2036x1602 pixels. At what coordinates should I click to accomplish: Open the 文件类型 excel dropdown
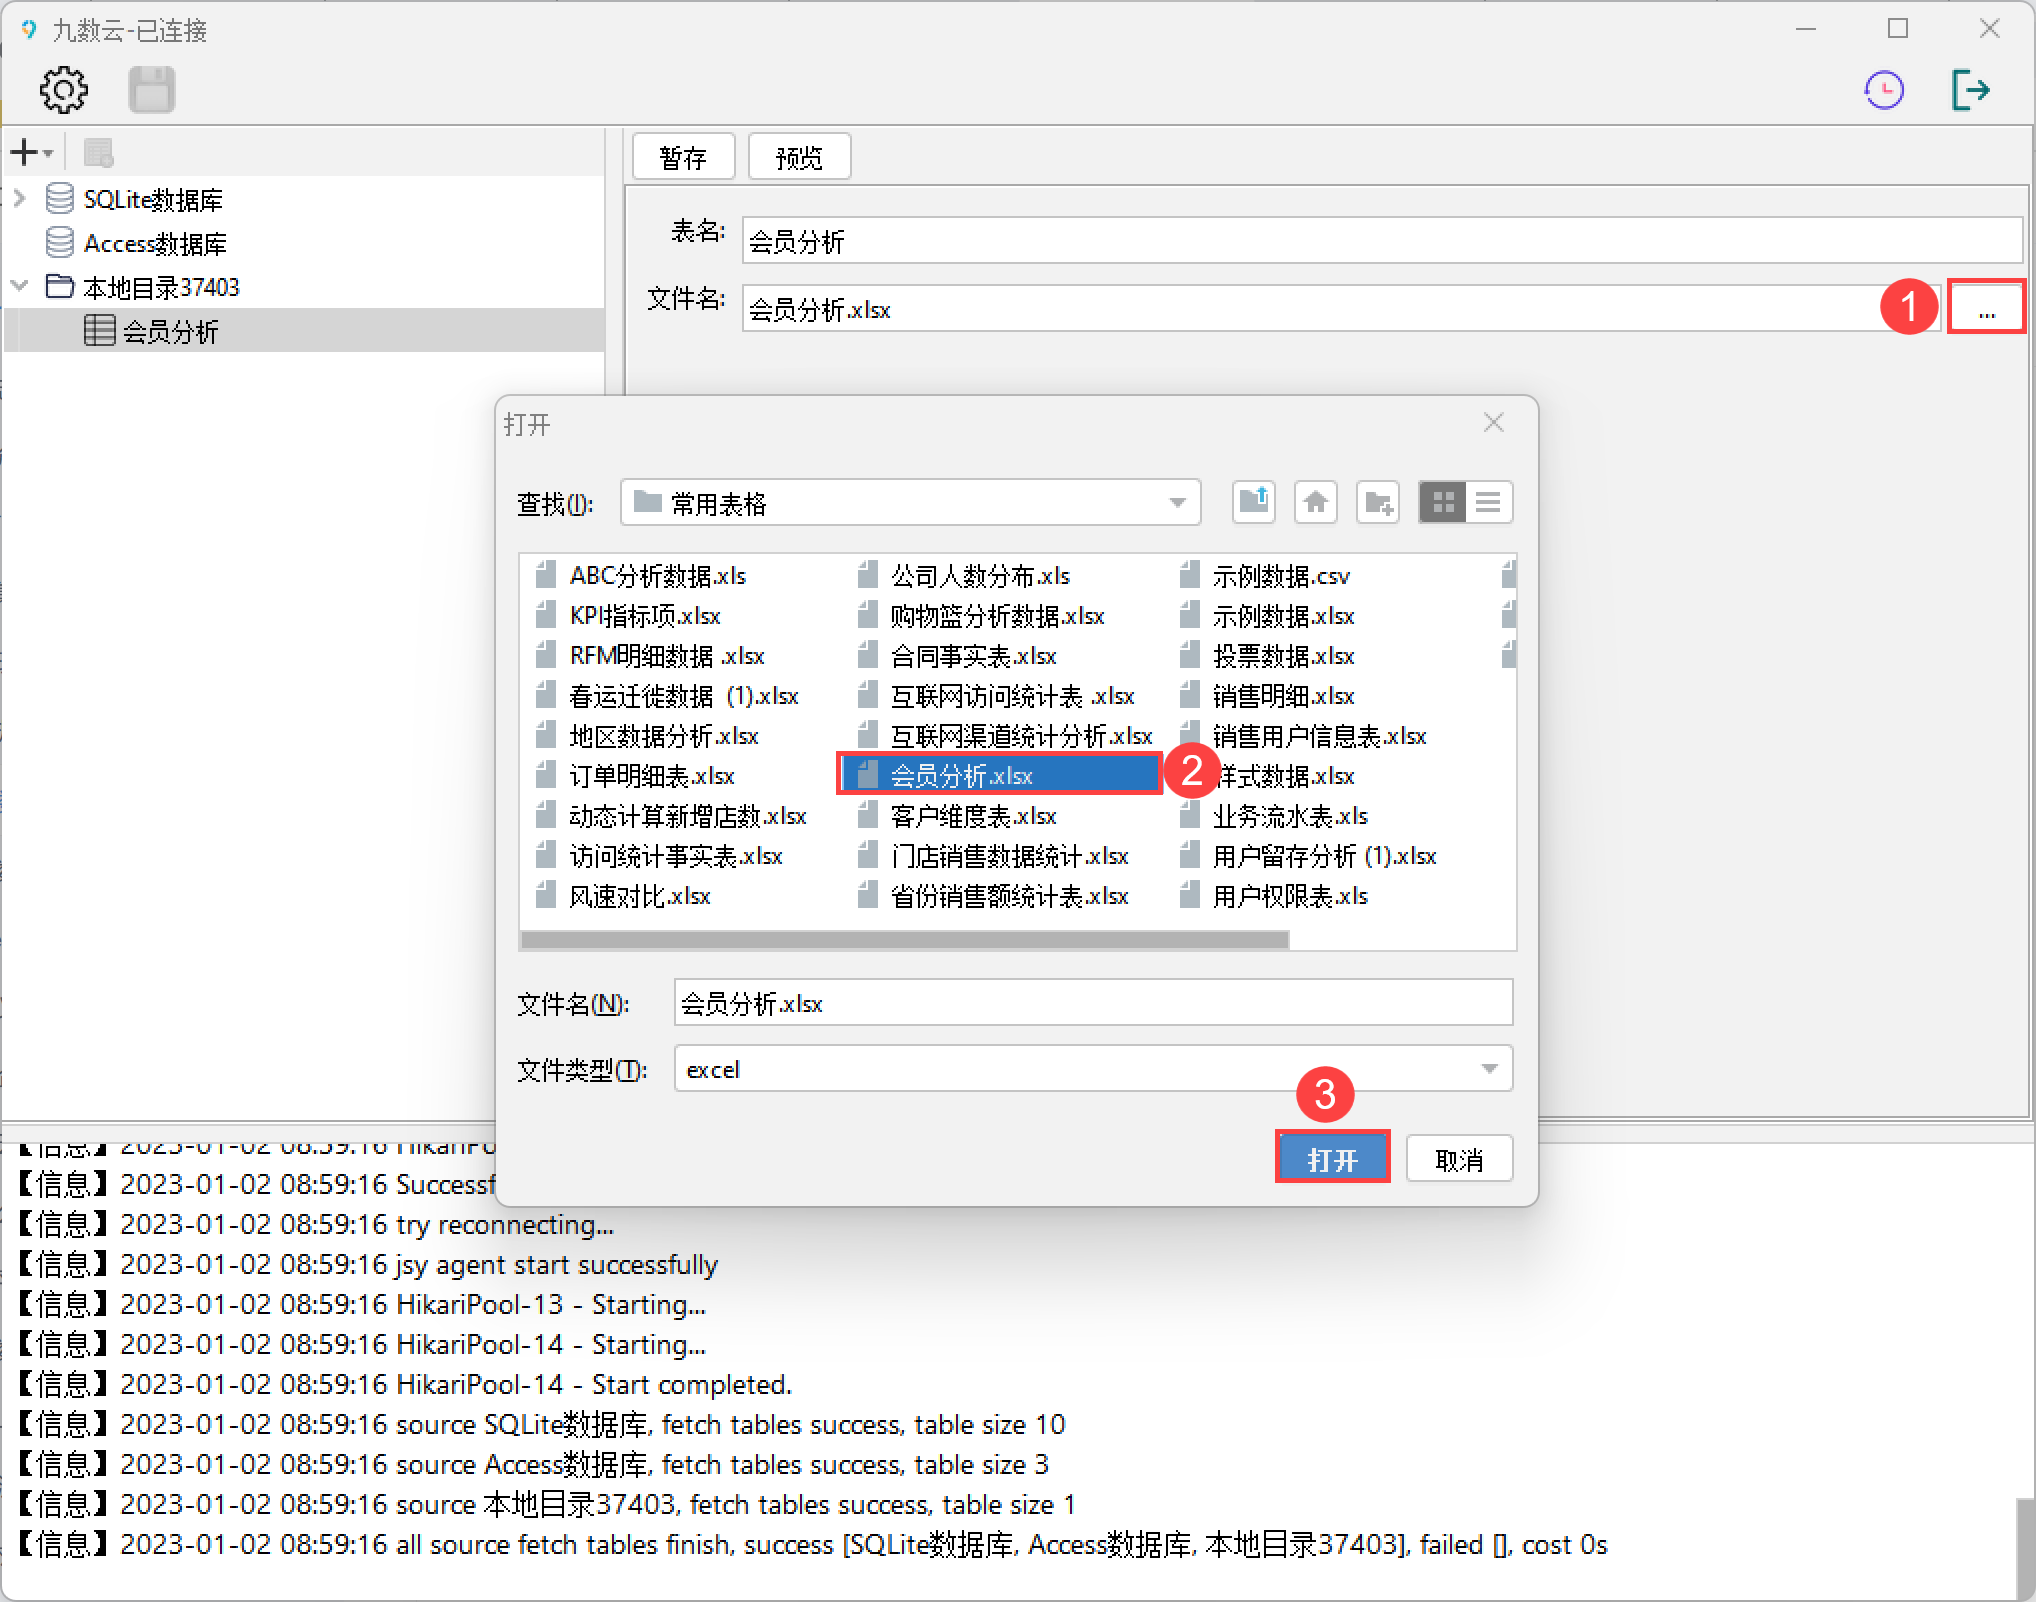[1489, 1069]
